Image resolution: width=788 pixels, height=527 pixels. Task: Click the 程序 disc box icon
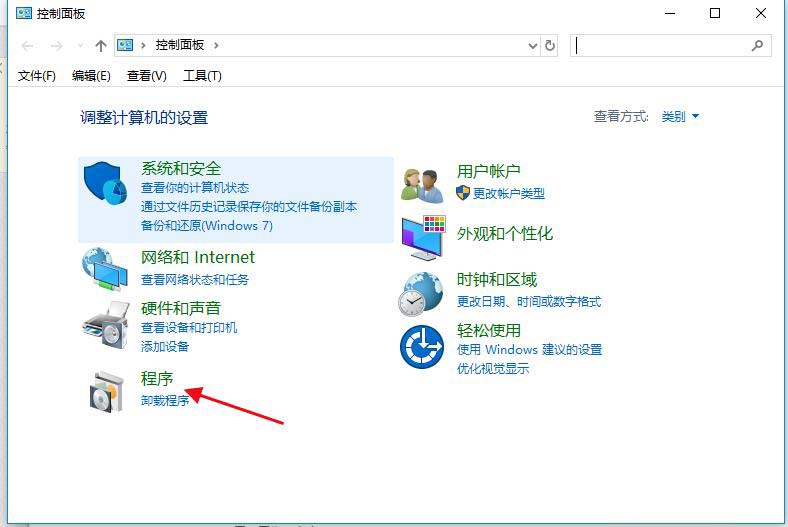tap(107, 392)
